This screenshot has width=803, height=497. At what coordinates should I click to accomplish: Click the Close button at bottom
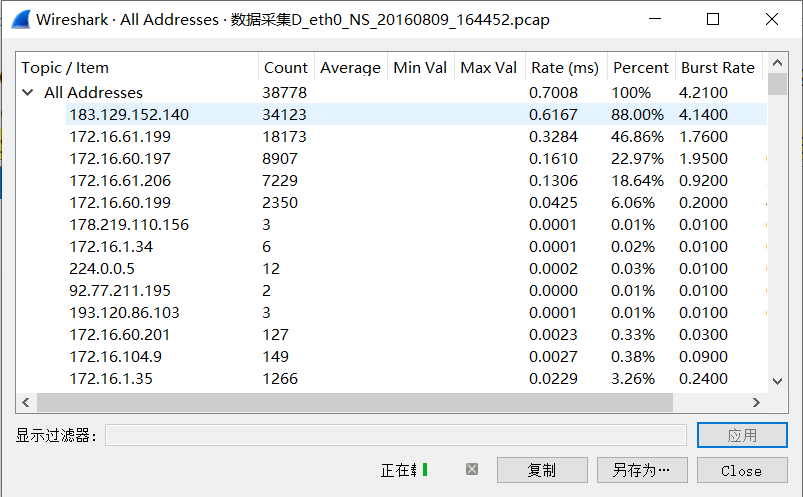pos(741,470)
